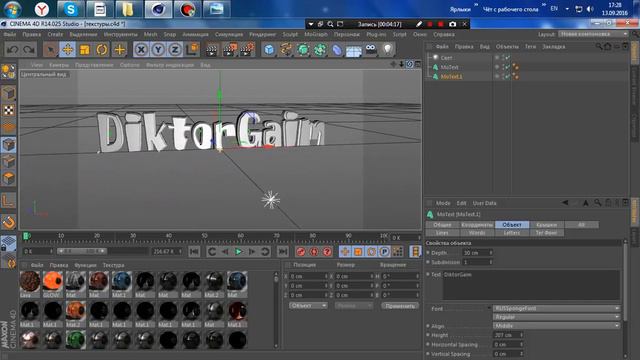Select the MoText.1 object row
Screen dimensions: 640x360
click(x=451, y=76)
